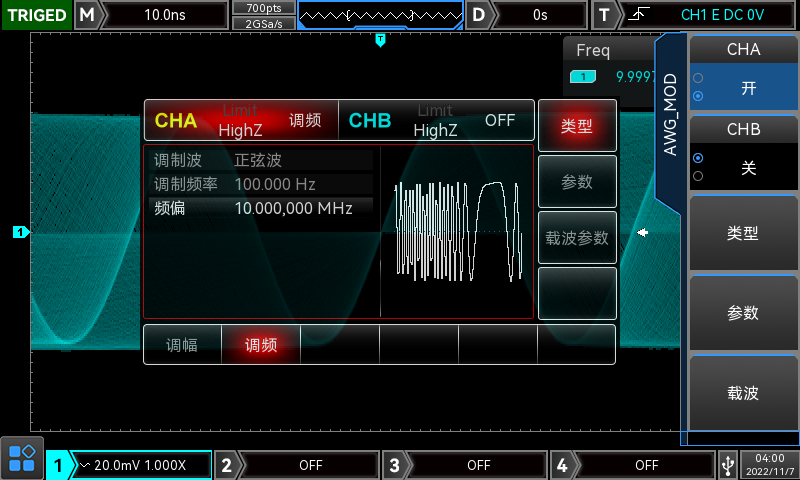Image resolution: width=800 pixels, height=480 pixels.
Task: Open the M timebase 10.0ns setting
Action: coord(165,15)
